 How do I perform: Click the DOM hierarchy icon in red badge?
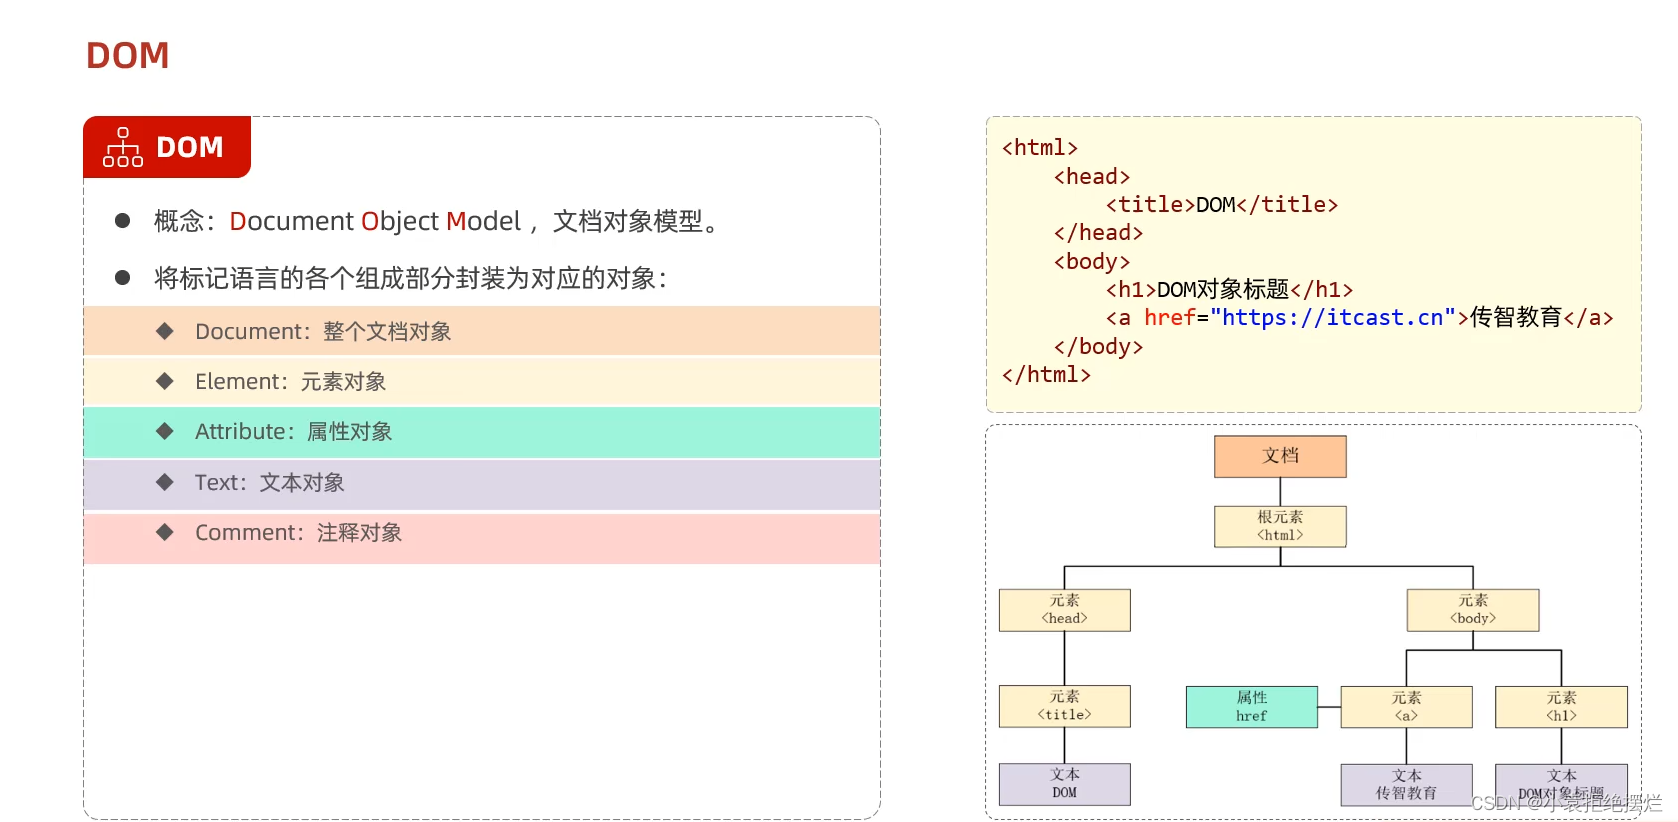click(x=123, y=147)
